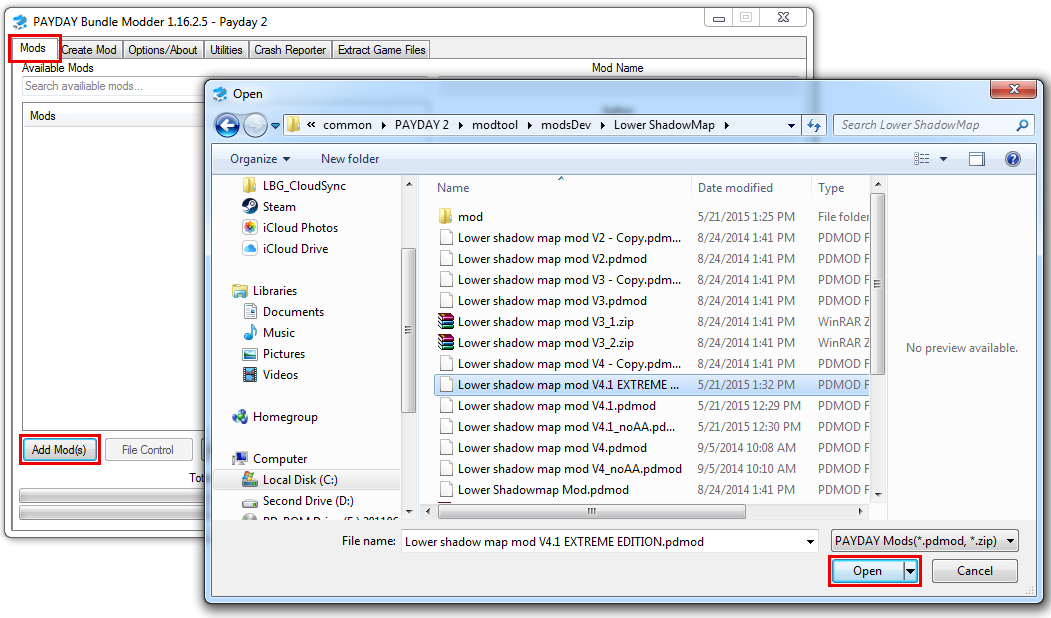The width and height of the screenshot is (1051, 618).
Task: Click the File Control button
Action: click(147, 450)
